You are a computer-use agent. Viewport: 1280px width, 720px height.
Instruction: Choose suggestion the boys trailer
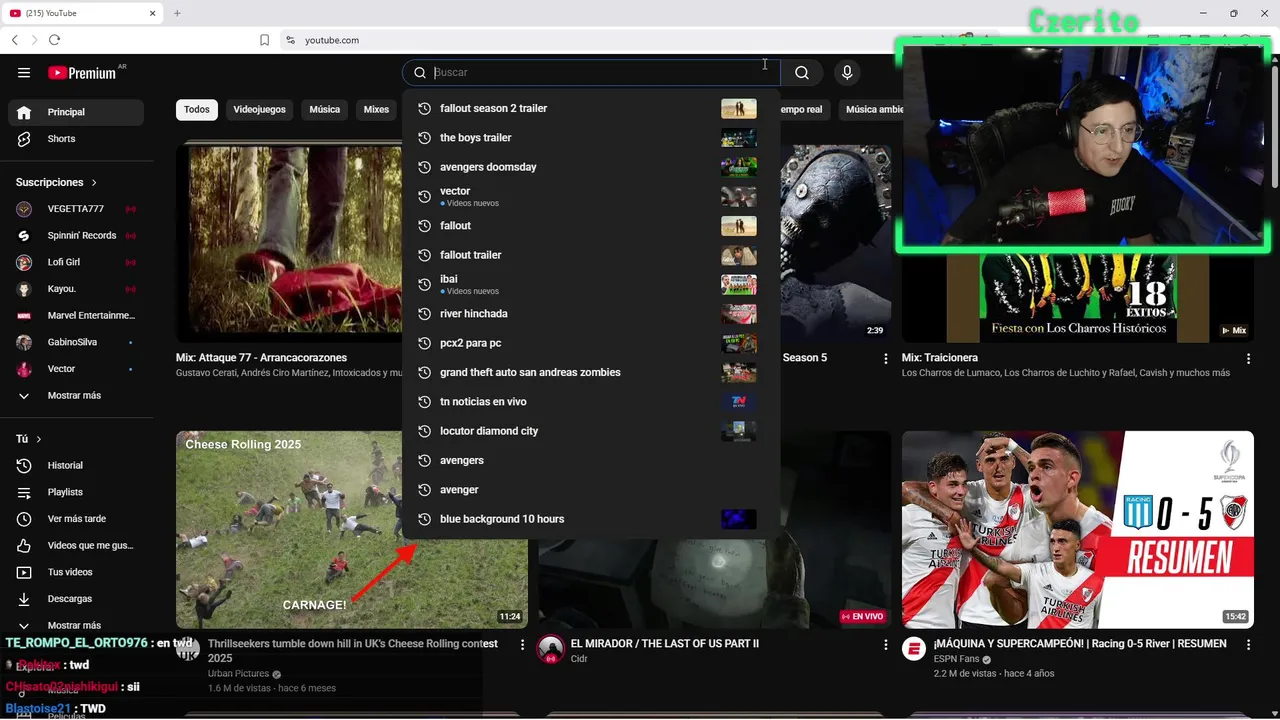(591, 138)
